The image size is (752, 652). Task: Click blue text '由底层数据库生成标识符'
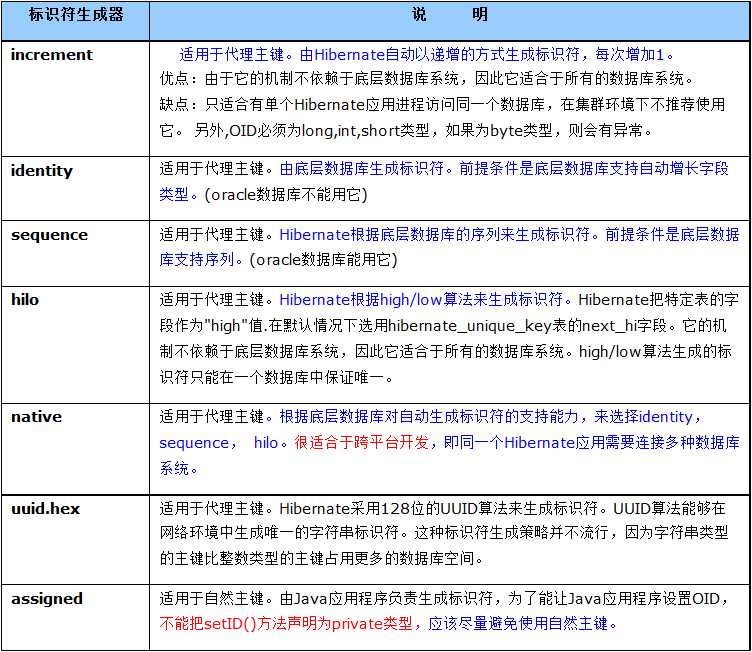(x=362, y=168)
